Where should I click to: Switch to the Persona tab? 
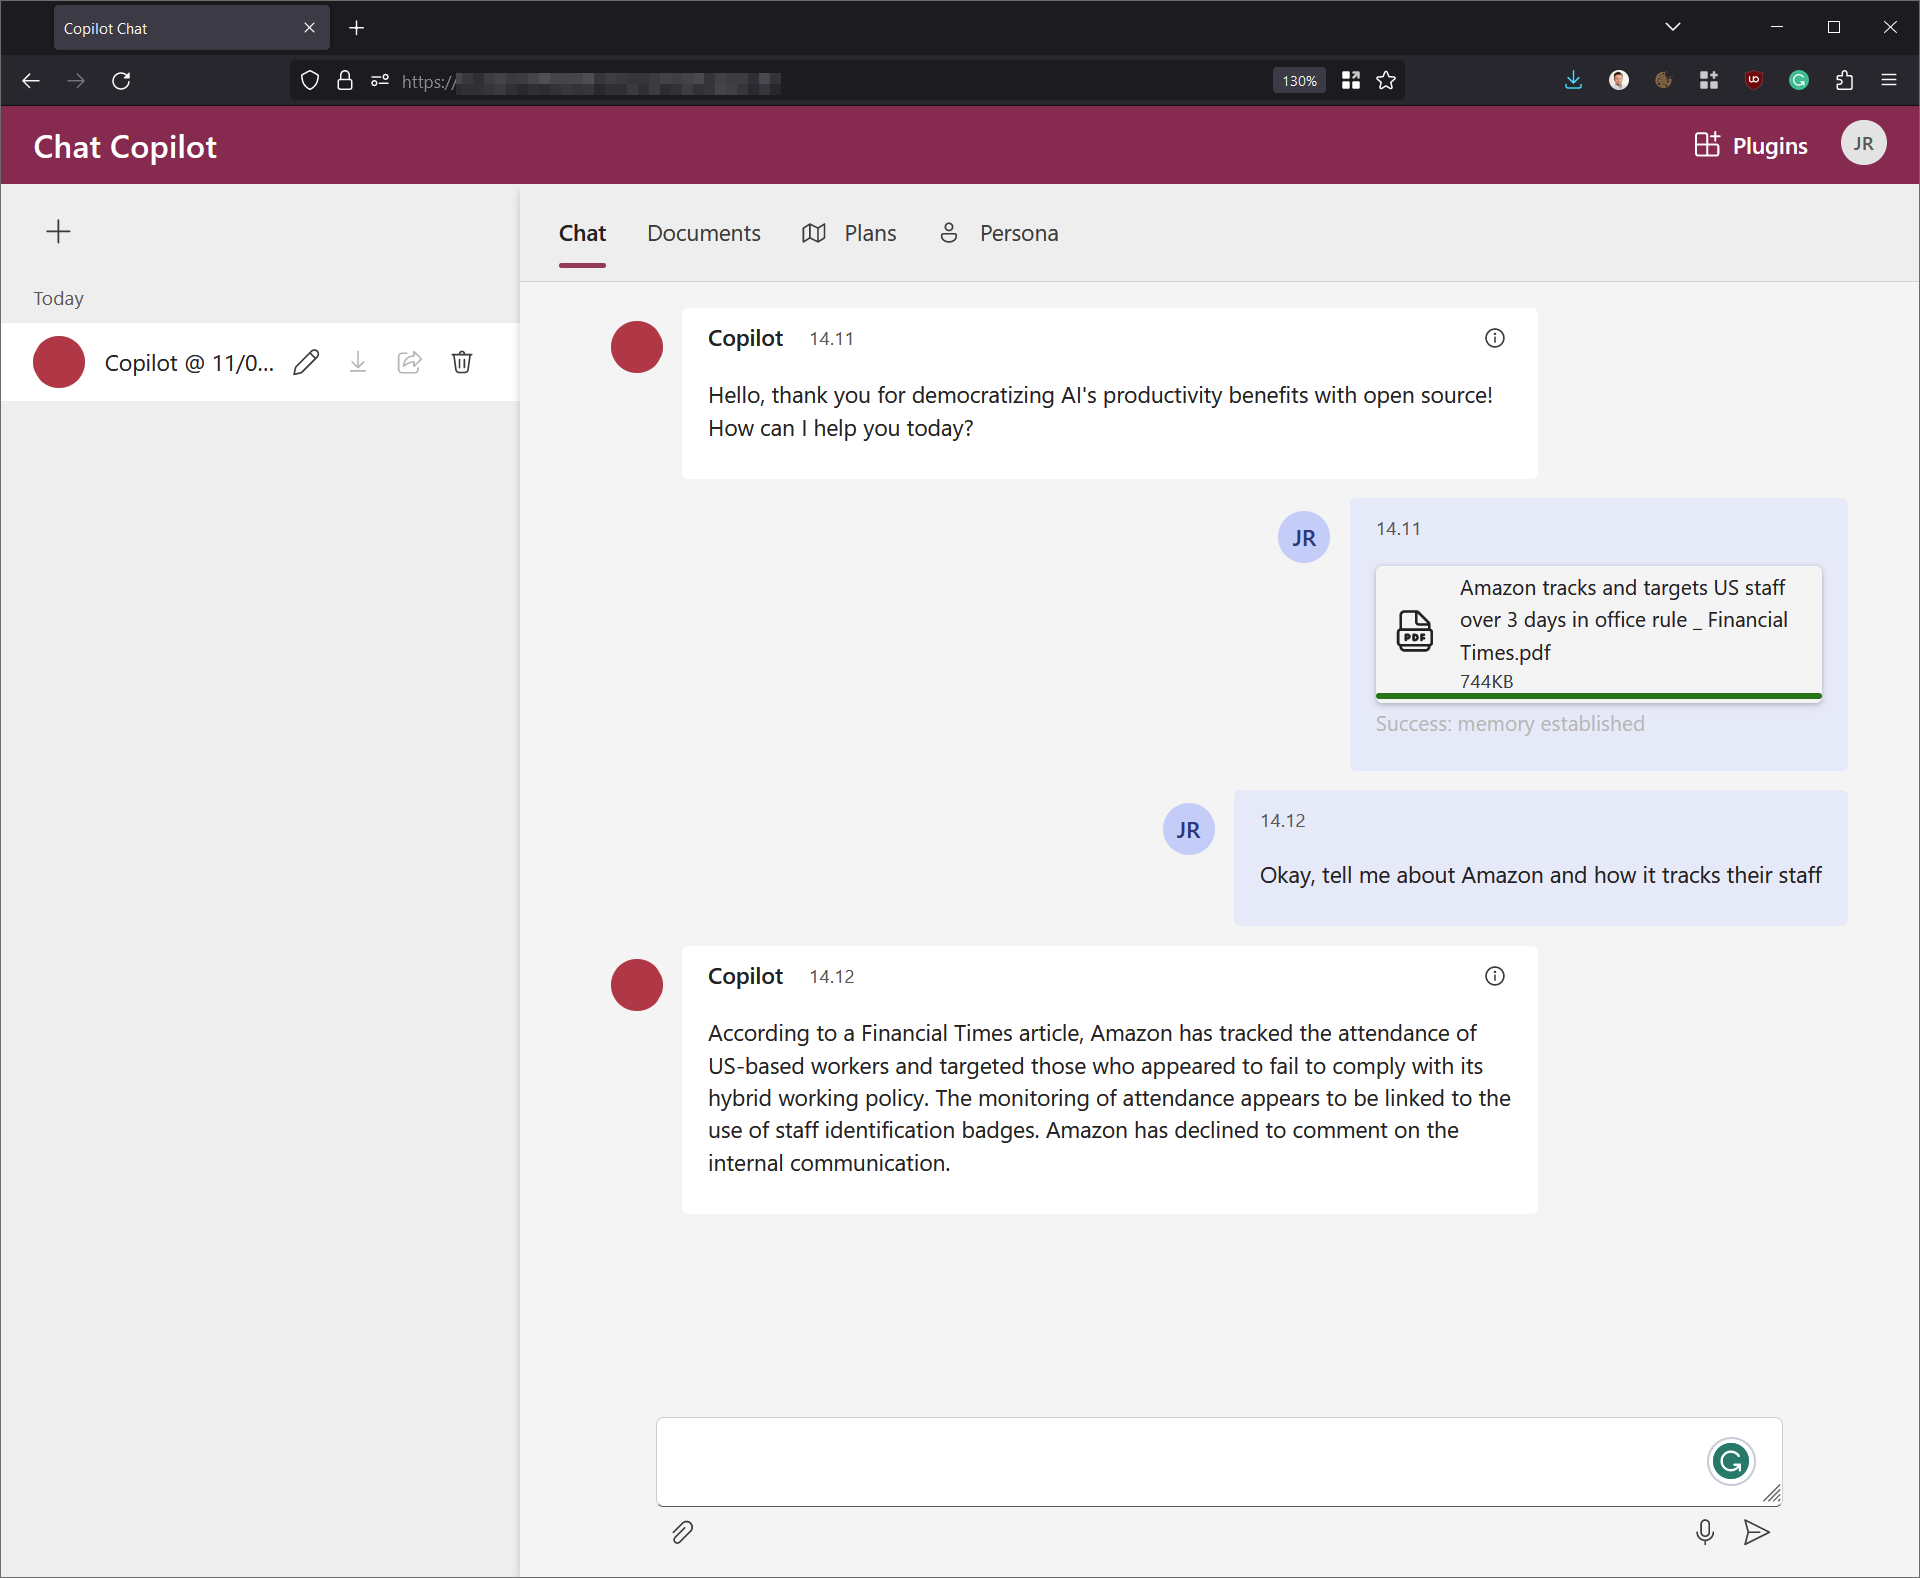pyautogui.click(x=998, y=233)
